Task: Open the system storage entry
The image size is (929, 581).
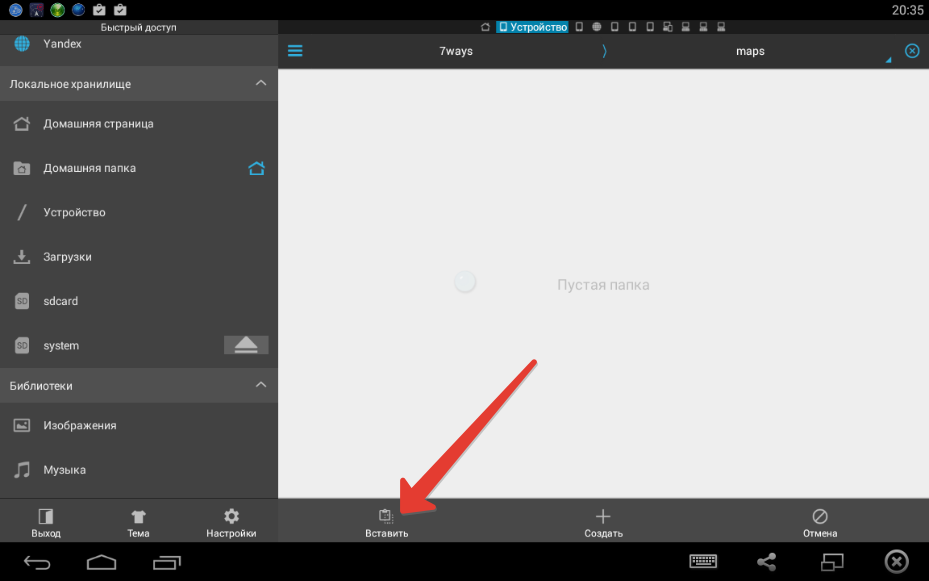Action: coord(139,346)
